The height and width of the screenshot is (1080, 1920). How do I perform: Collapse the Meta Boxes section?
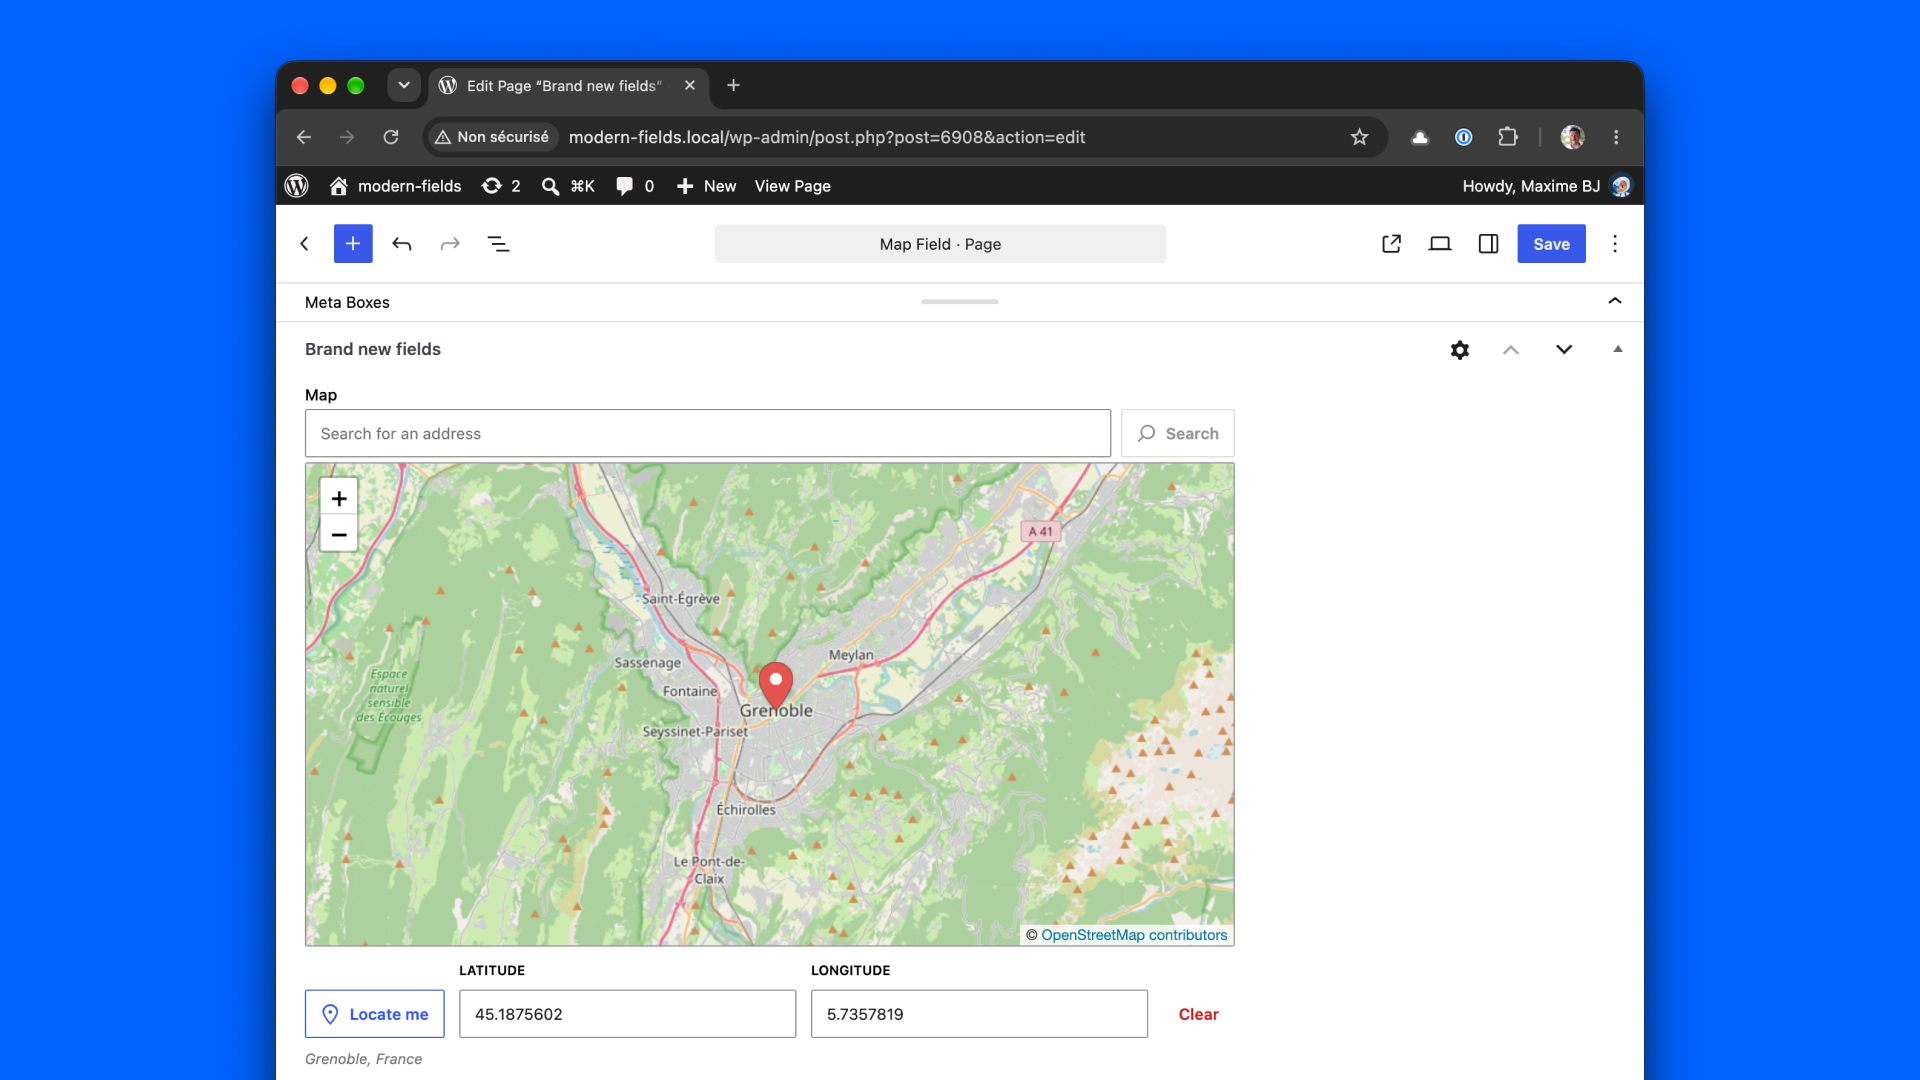coord(1615,301)
